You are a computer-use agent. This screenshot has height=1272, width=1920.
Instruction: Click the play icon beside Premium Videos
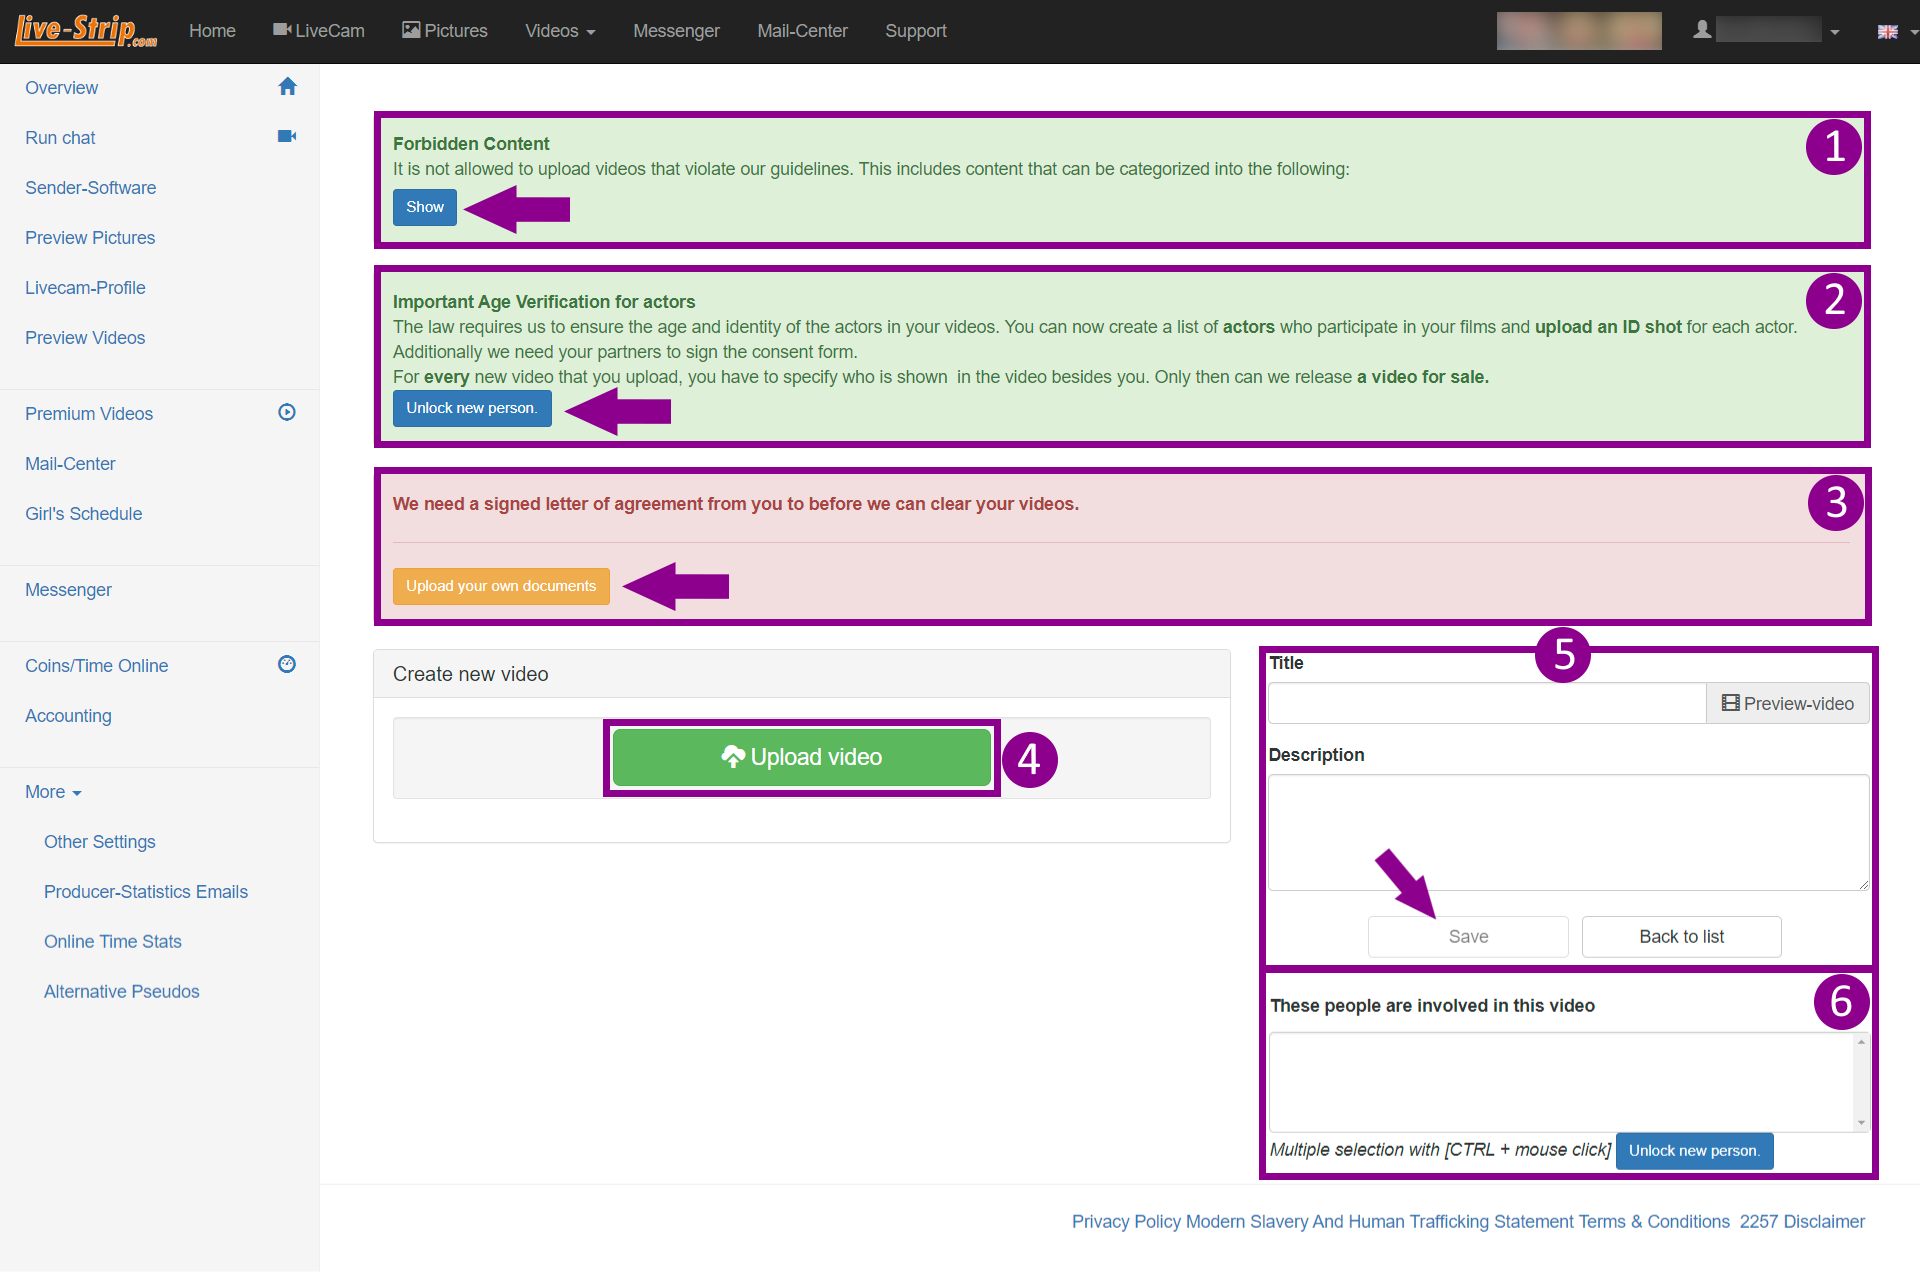[287, 413]
